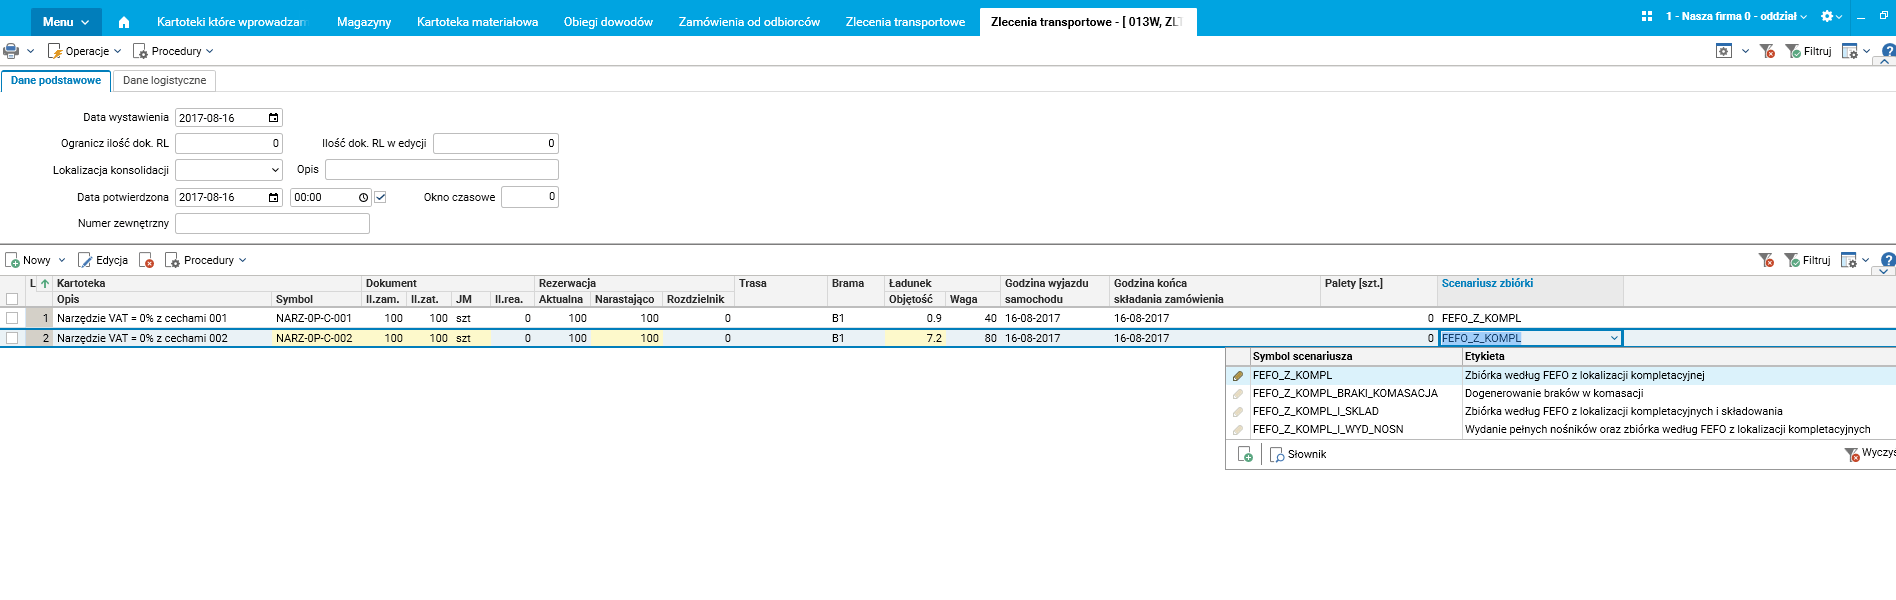Viewport: 1896px width, 600px height.
Task: Click the NARZ-0P-C-001 symbol cell
Action: tap(314, 318)
